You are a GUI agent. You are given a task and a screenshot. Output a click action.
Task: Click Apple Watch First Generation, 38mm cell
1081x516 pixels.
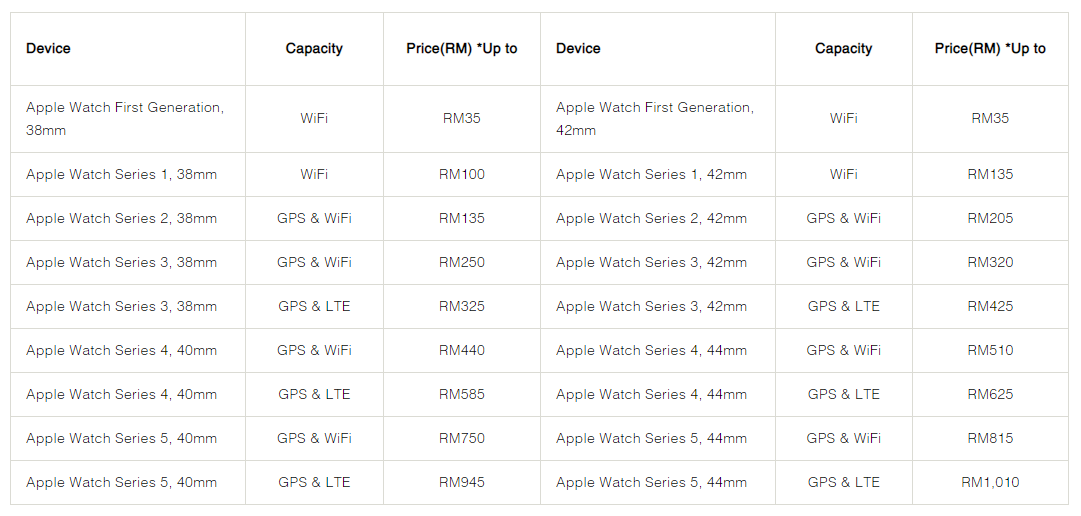[125, 118]
